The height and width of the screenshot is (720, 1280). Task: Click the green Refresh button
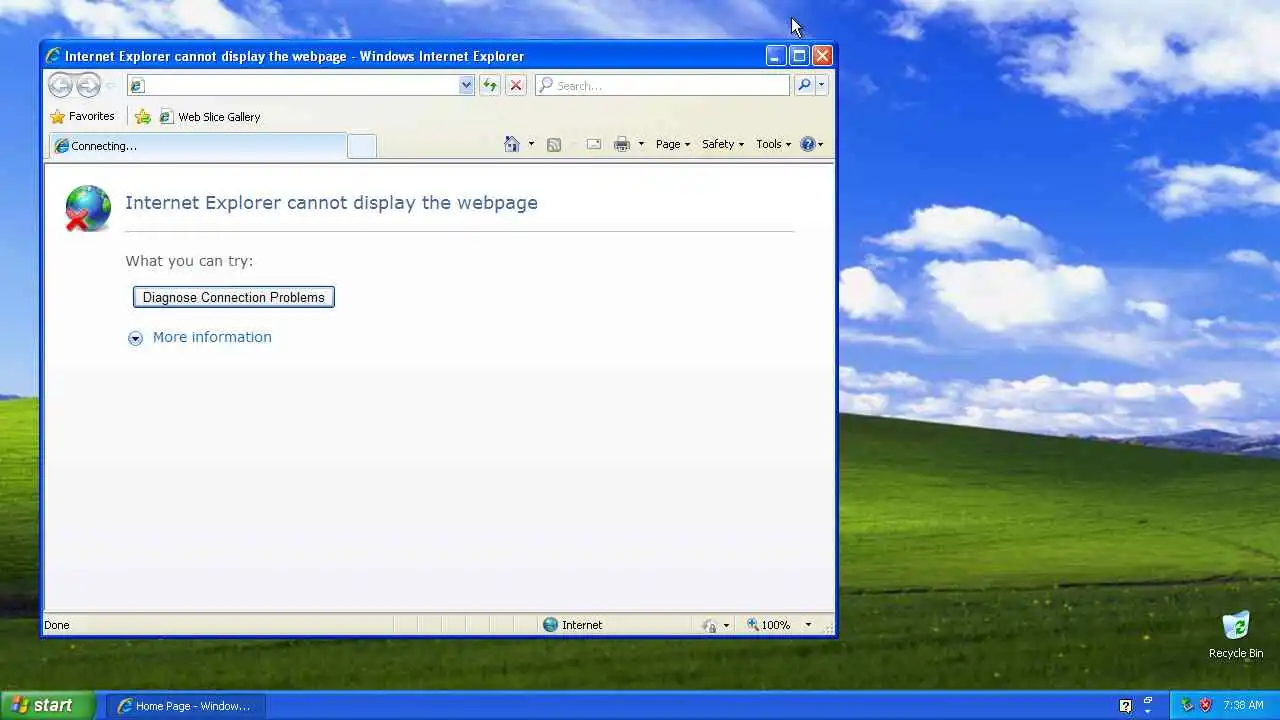(x=490, y=85)
